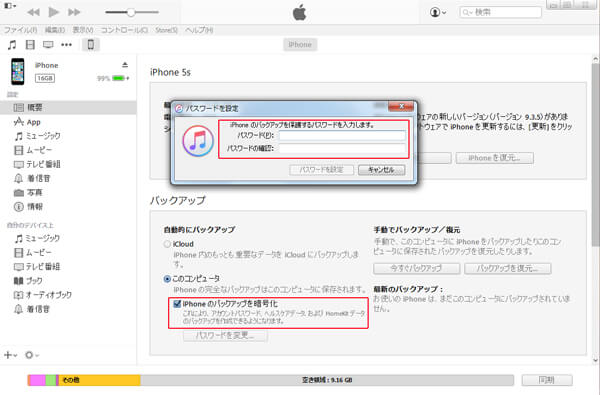Click the iPhoneを復元 button
Screen dimensions: 600x395
pos(494,158)
